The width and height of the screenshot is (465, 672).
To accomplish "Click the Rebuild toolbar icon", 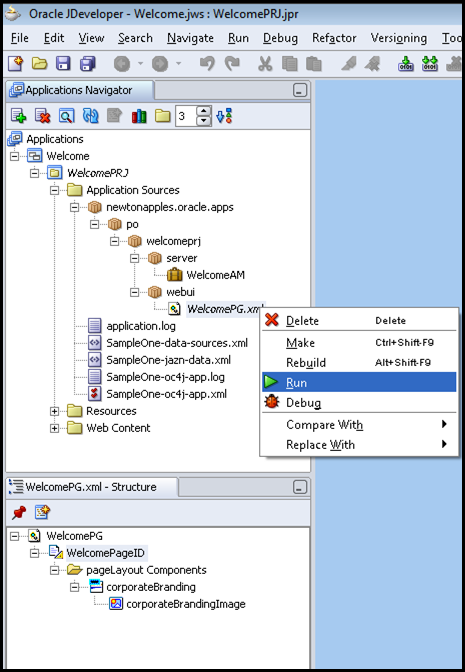I will (430, 64).
